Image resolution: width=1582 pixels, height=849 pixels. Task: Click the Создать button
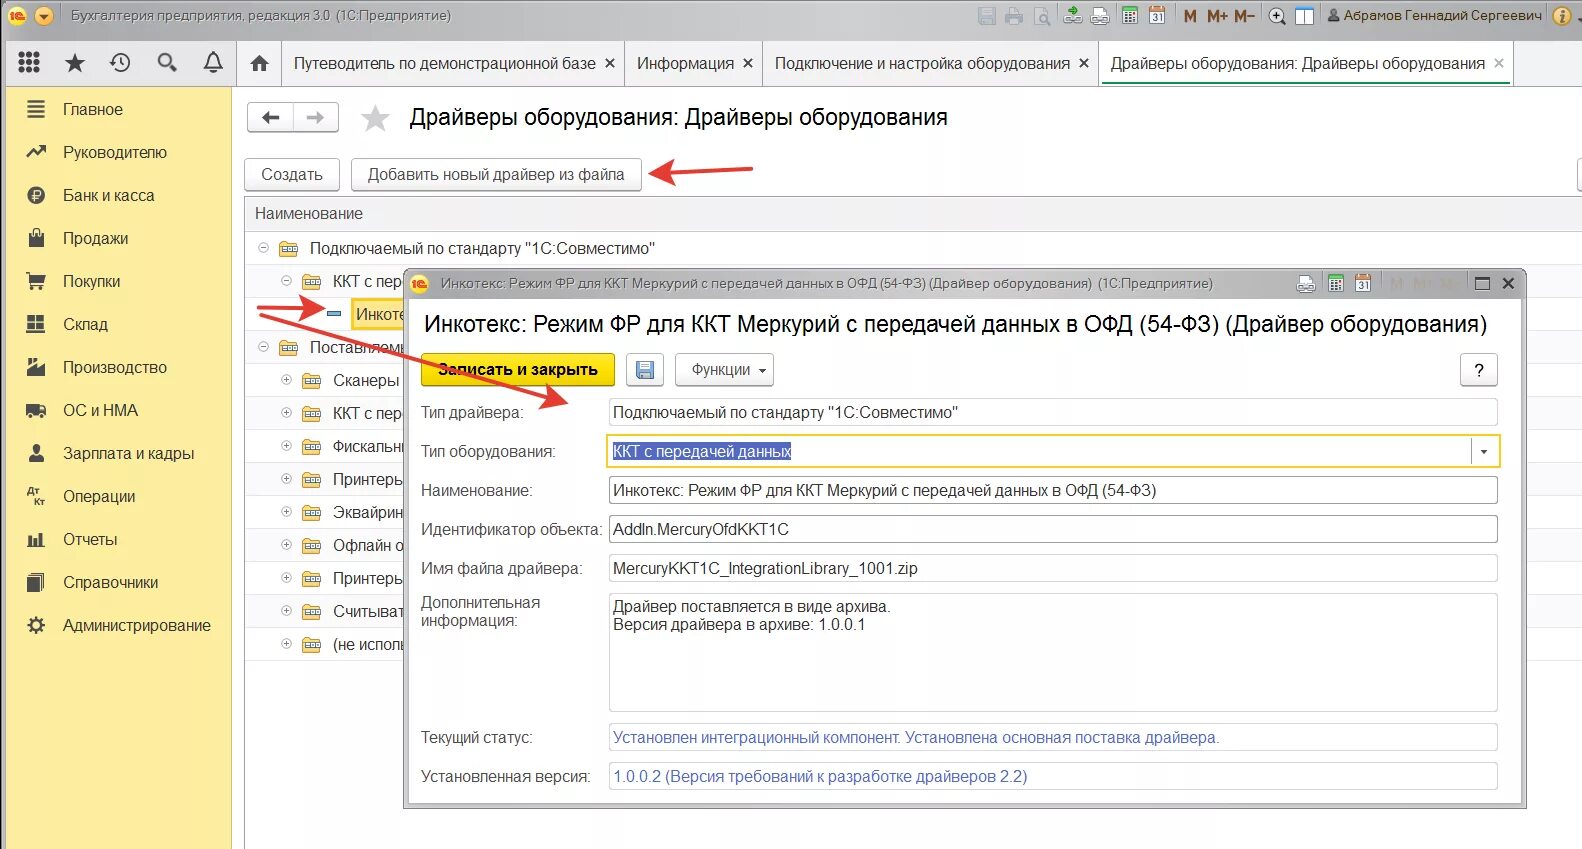(292, 174)
